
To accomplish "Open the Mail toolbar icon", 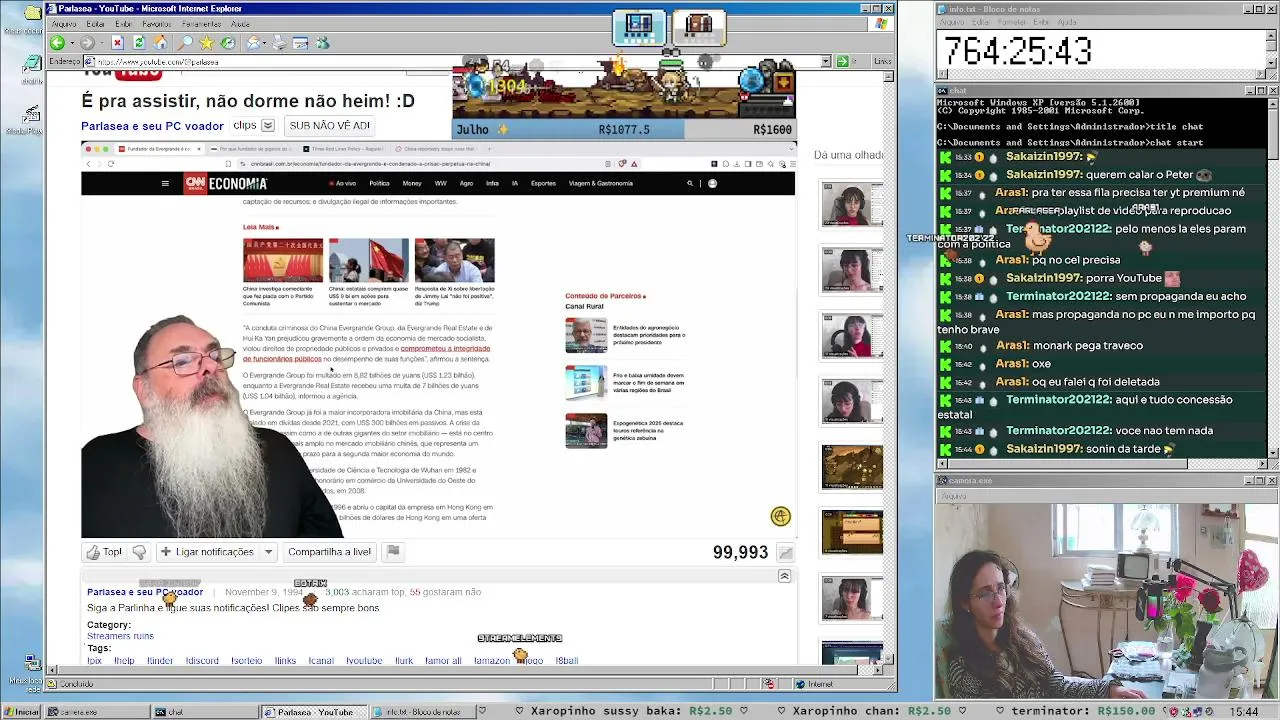I will coord(254,43).
